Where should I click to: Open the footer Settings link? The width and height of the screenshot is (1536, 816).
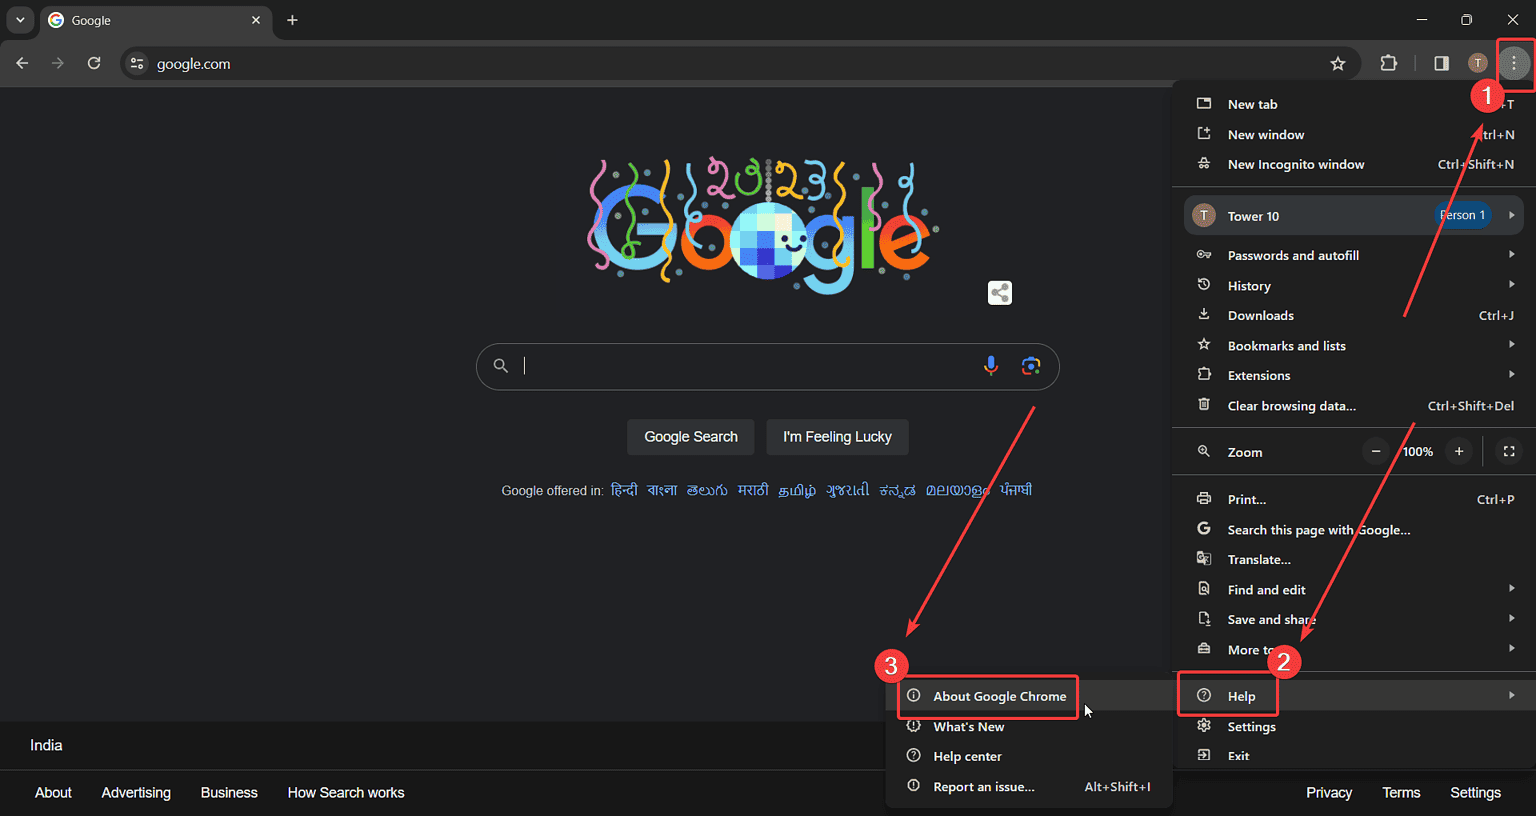(x=1475, y=793)
